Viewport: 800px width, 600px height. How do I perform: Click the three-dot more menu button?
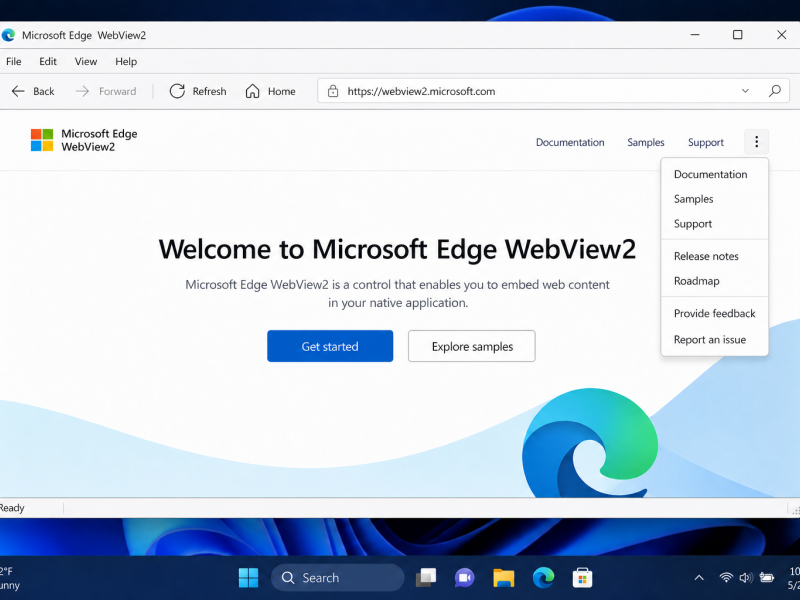757,141
